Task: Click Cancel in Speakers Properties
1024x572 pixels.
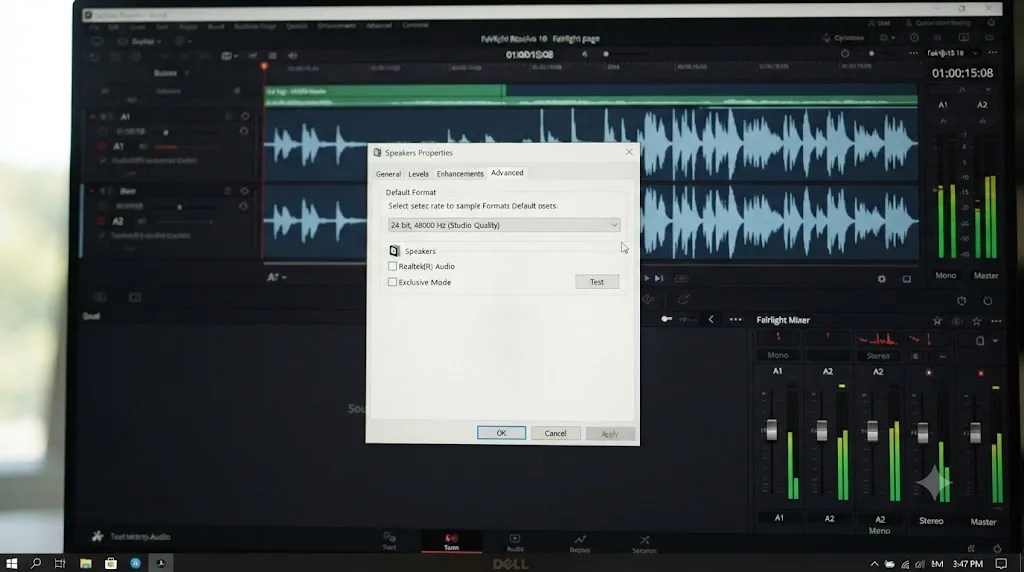Action: pyautogui.click(x=555, y=433)
